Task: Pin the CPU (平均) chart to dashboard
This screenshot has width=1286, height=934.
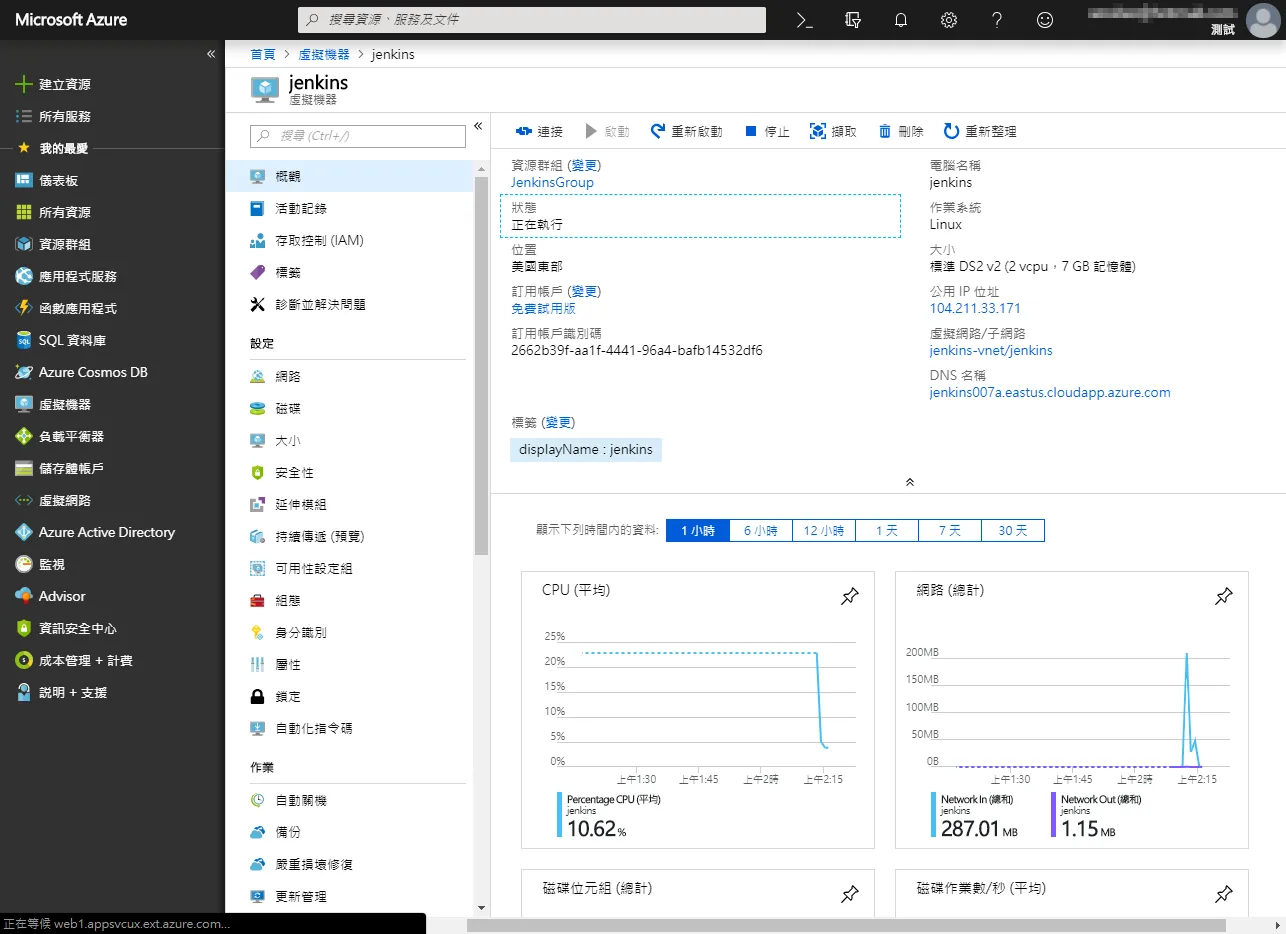Action: pos(849,597)
